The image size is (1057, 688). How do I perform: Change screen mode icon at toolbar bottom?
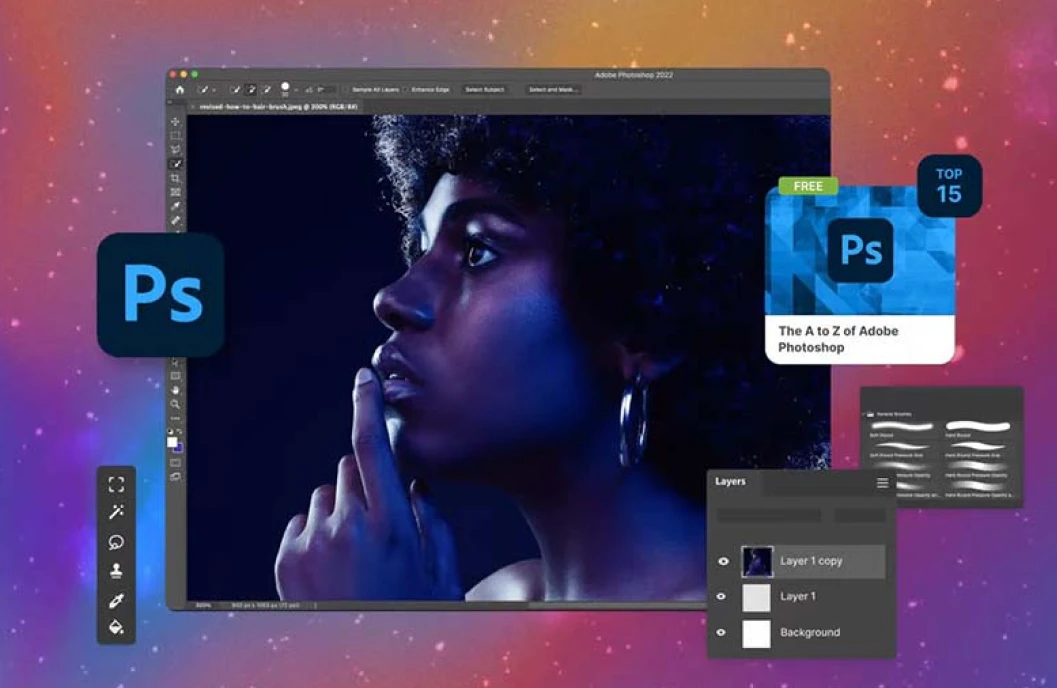(175, 476)
